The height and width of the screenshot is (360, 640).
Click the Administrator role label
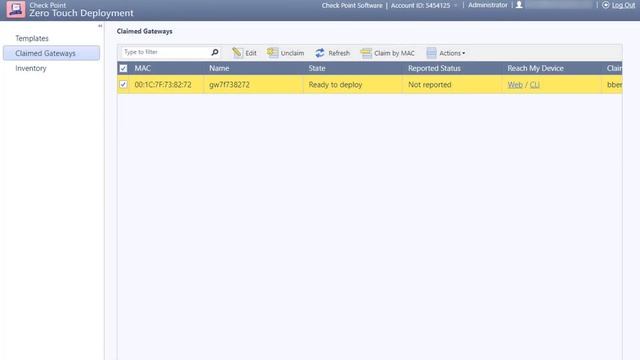tap(488, 5)
